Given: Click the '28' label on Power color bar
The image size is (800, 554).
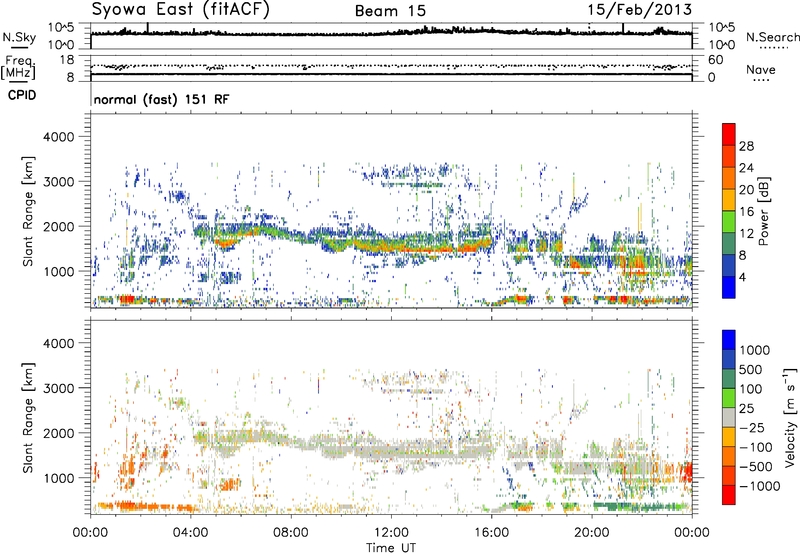Looking at the screenshot, I should (x=746, y=146).
